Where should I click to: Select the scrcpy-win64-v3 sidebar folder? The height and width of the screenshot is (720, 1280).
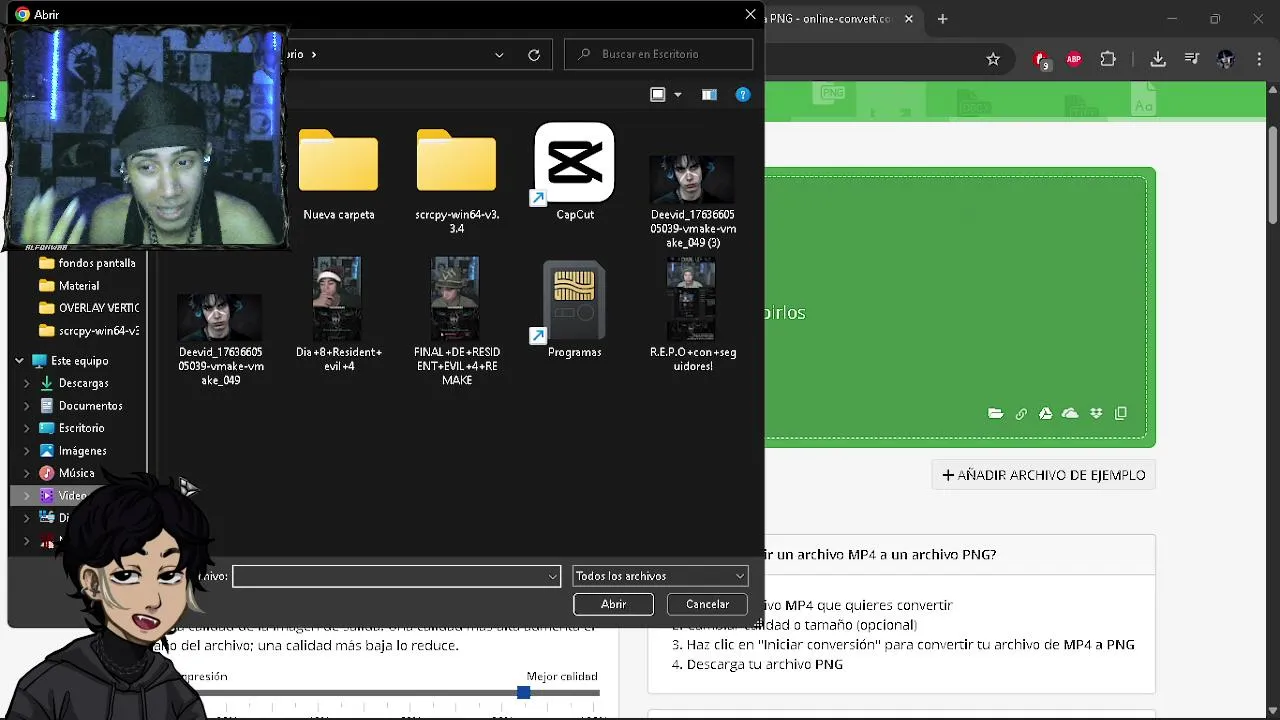(x=90, y=331)
